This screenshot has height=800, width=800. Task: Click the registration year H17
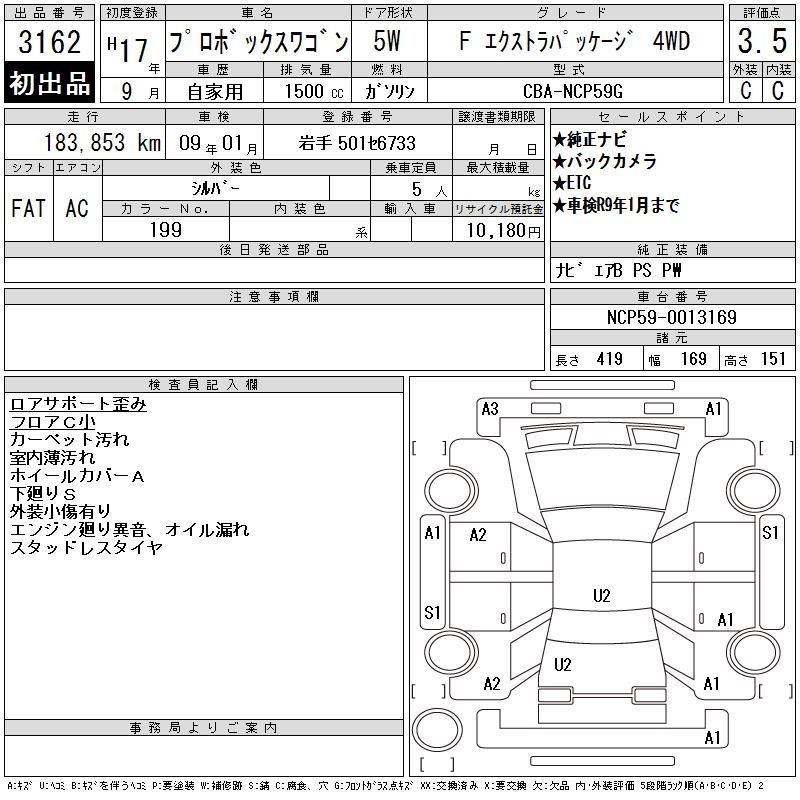coord(128,49)
